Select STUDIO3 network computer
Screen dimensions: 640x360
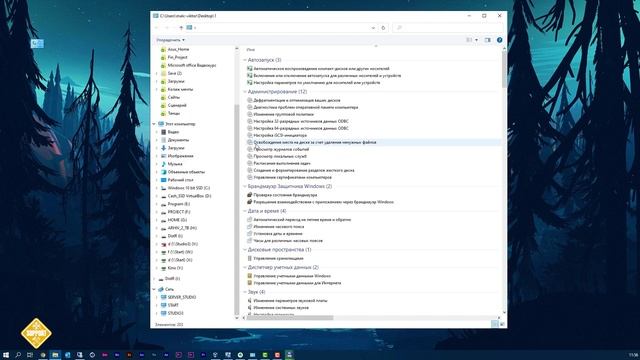click(x=176, y=313)
